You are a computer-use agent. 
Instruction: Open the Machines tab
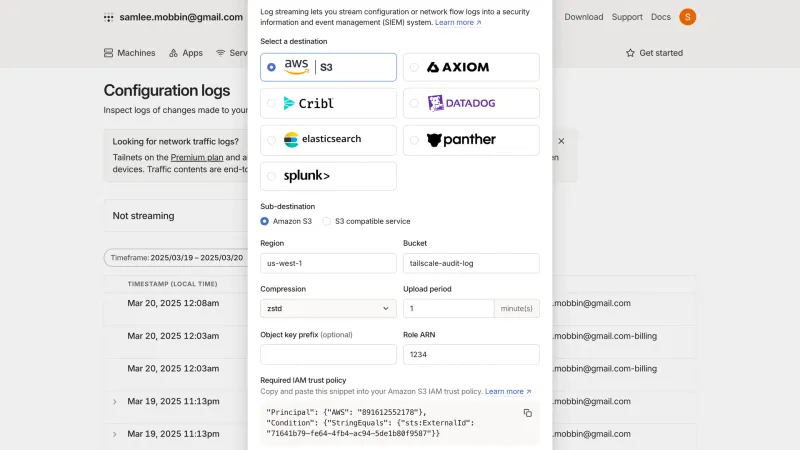(130, 53)
